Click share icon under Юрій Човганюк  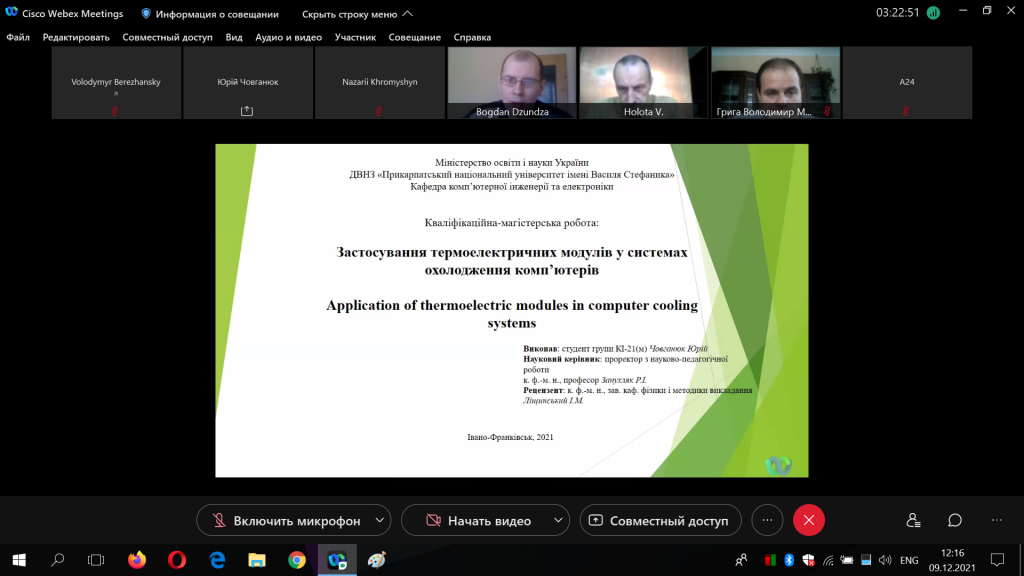[x=247, y=111]
